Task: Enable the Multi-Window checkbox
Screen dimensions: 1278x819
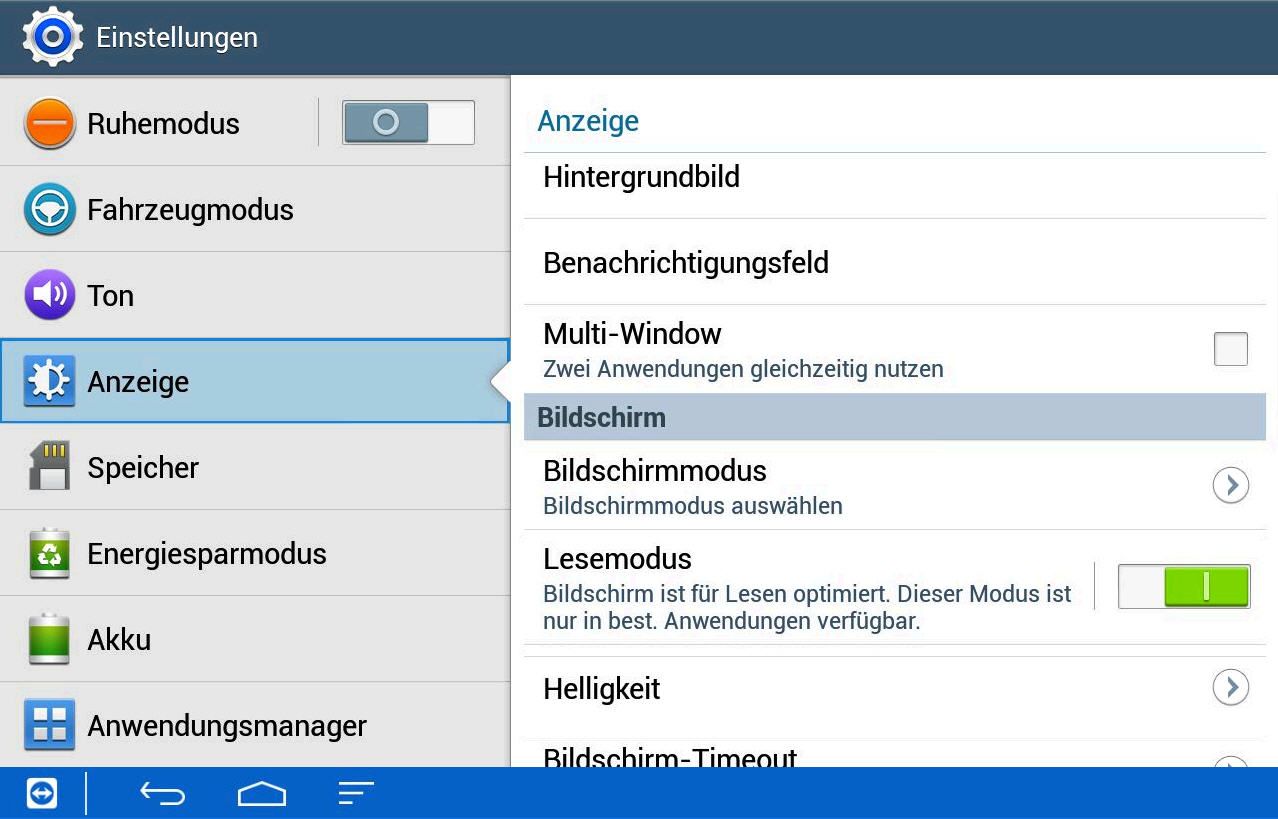Action: [1230, 349]
